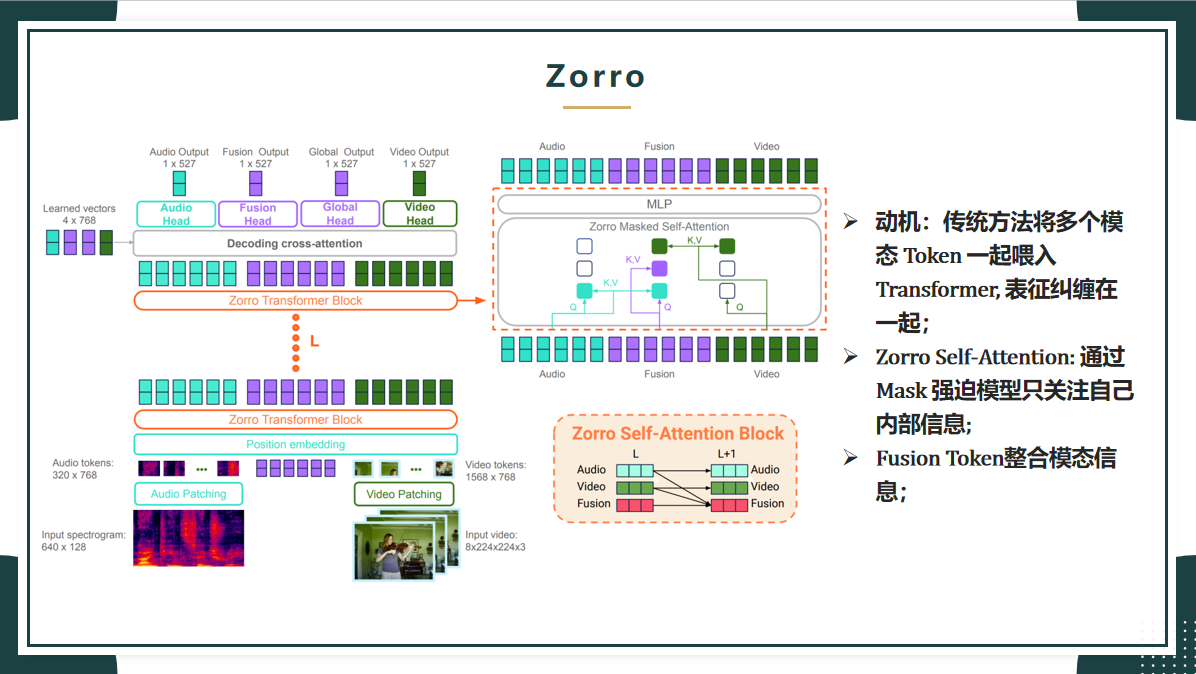Click the Global Head box

point(340,214)
